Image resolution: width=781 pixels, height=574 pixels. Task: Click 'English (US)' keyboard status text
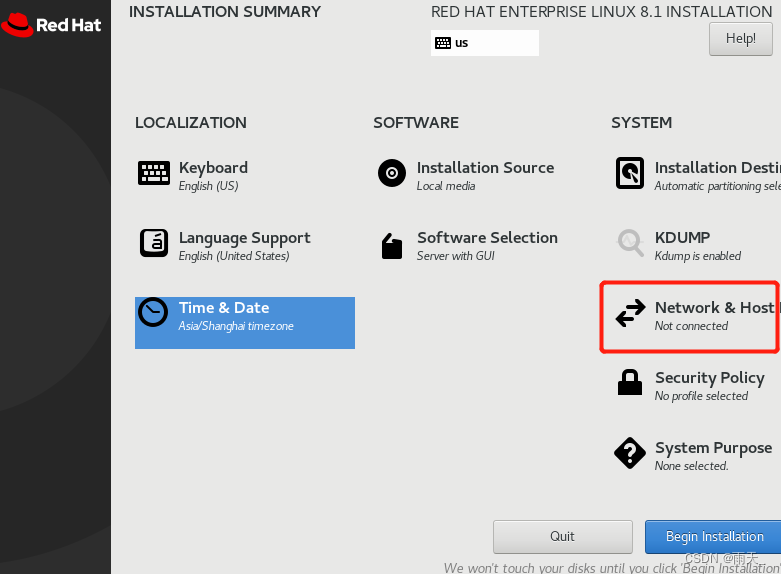click(208, 186)
